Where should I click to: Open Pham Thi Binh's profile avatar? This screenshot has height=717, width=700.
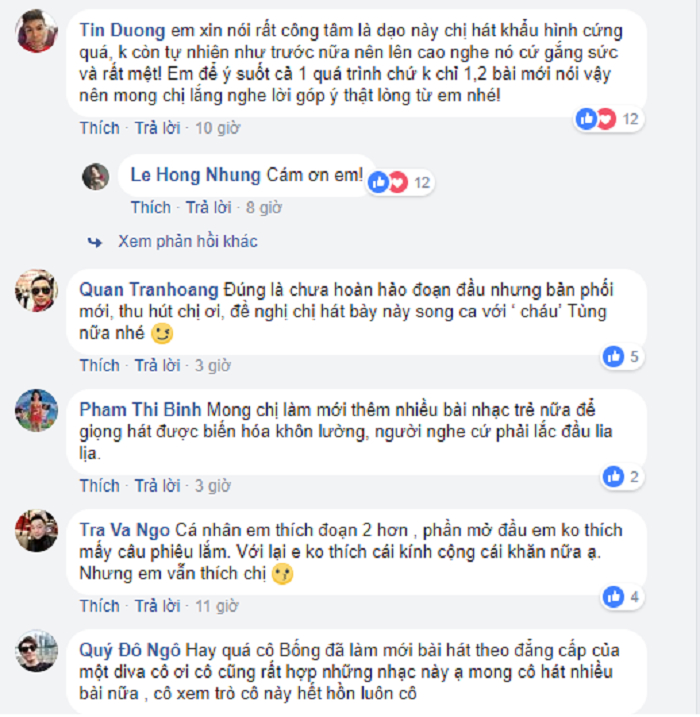click(x=37, y=411)
